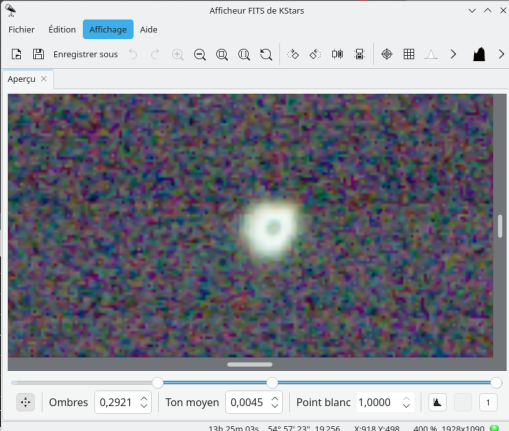
Task: Click the green status indicator light
Action: [495, 428]
